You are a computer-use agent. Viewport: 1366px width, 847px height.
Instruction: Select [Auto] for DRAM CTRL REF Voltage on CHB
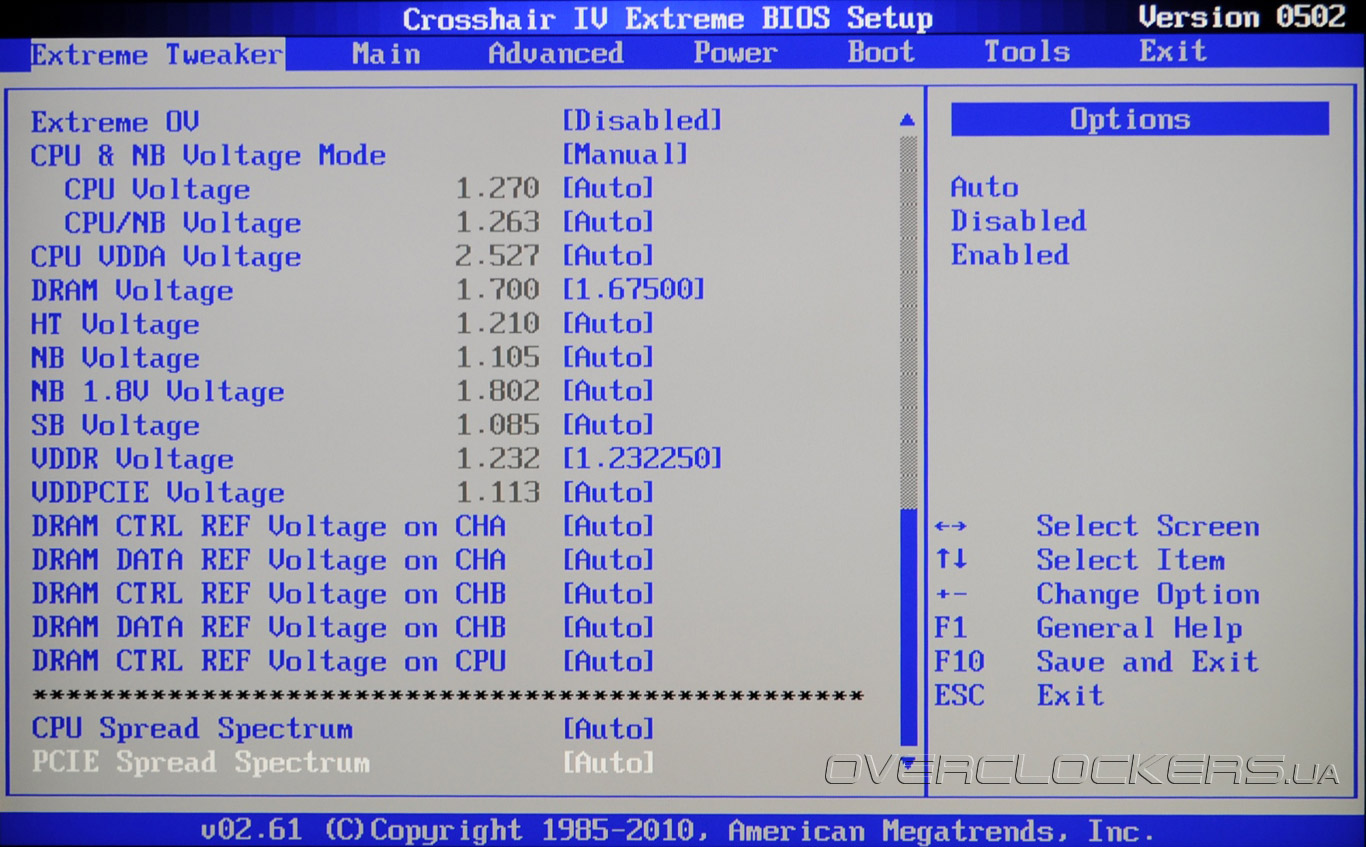(608, 594)
